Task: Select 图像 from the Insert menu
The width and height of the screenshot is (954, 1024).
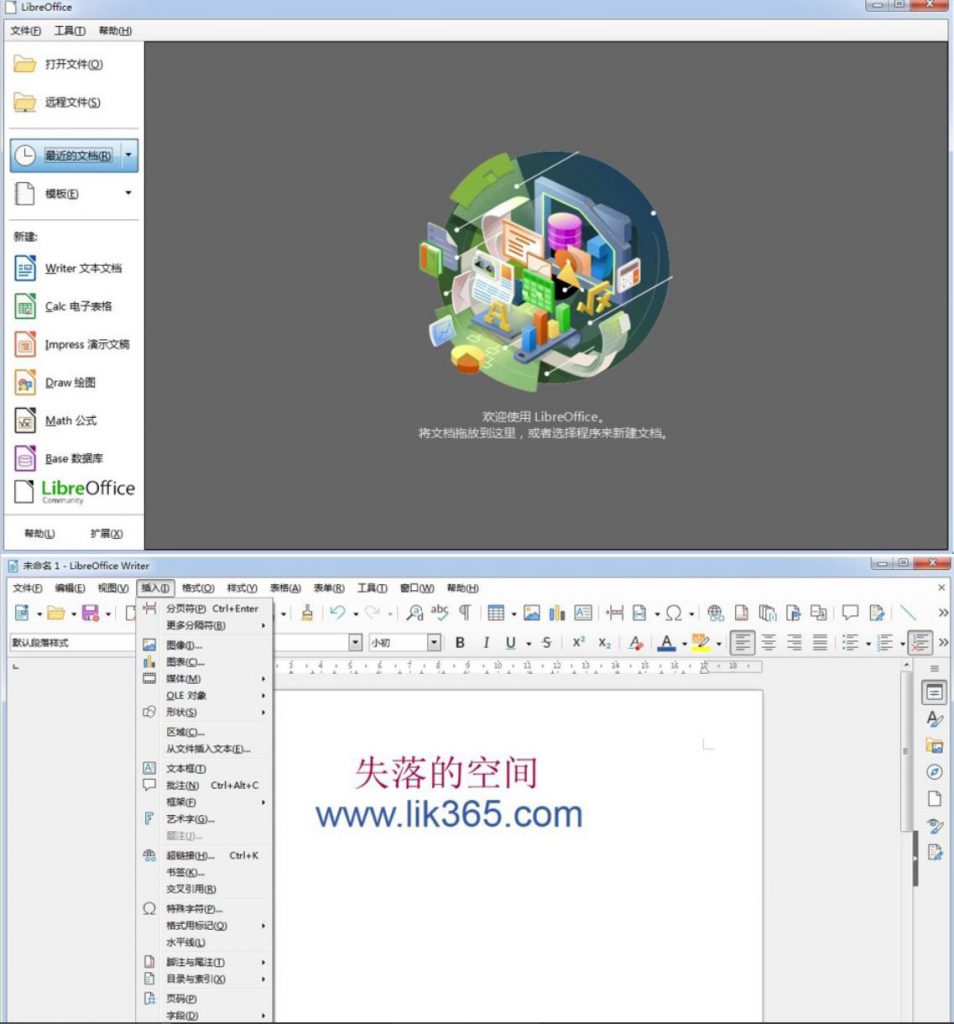Action: click(204, 645)
